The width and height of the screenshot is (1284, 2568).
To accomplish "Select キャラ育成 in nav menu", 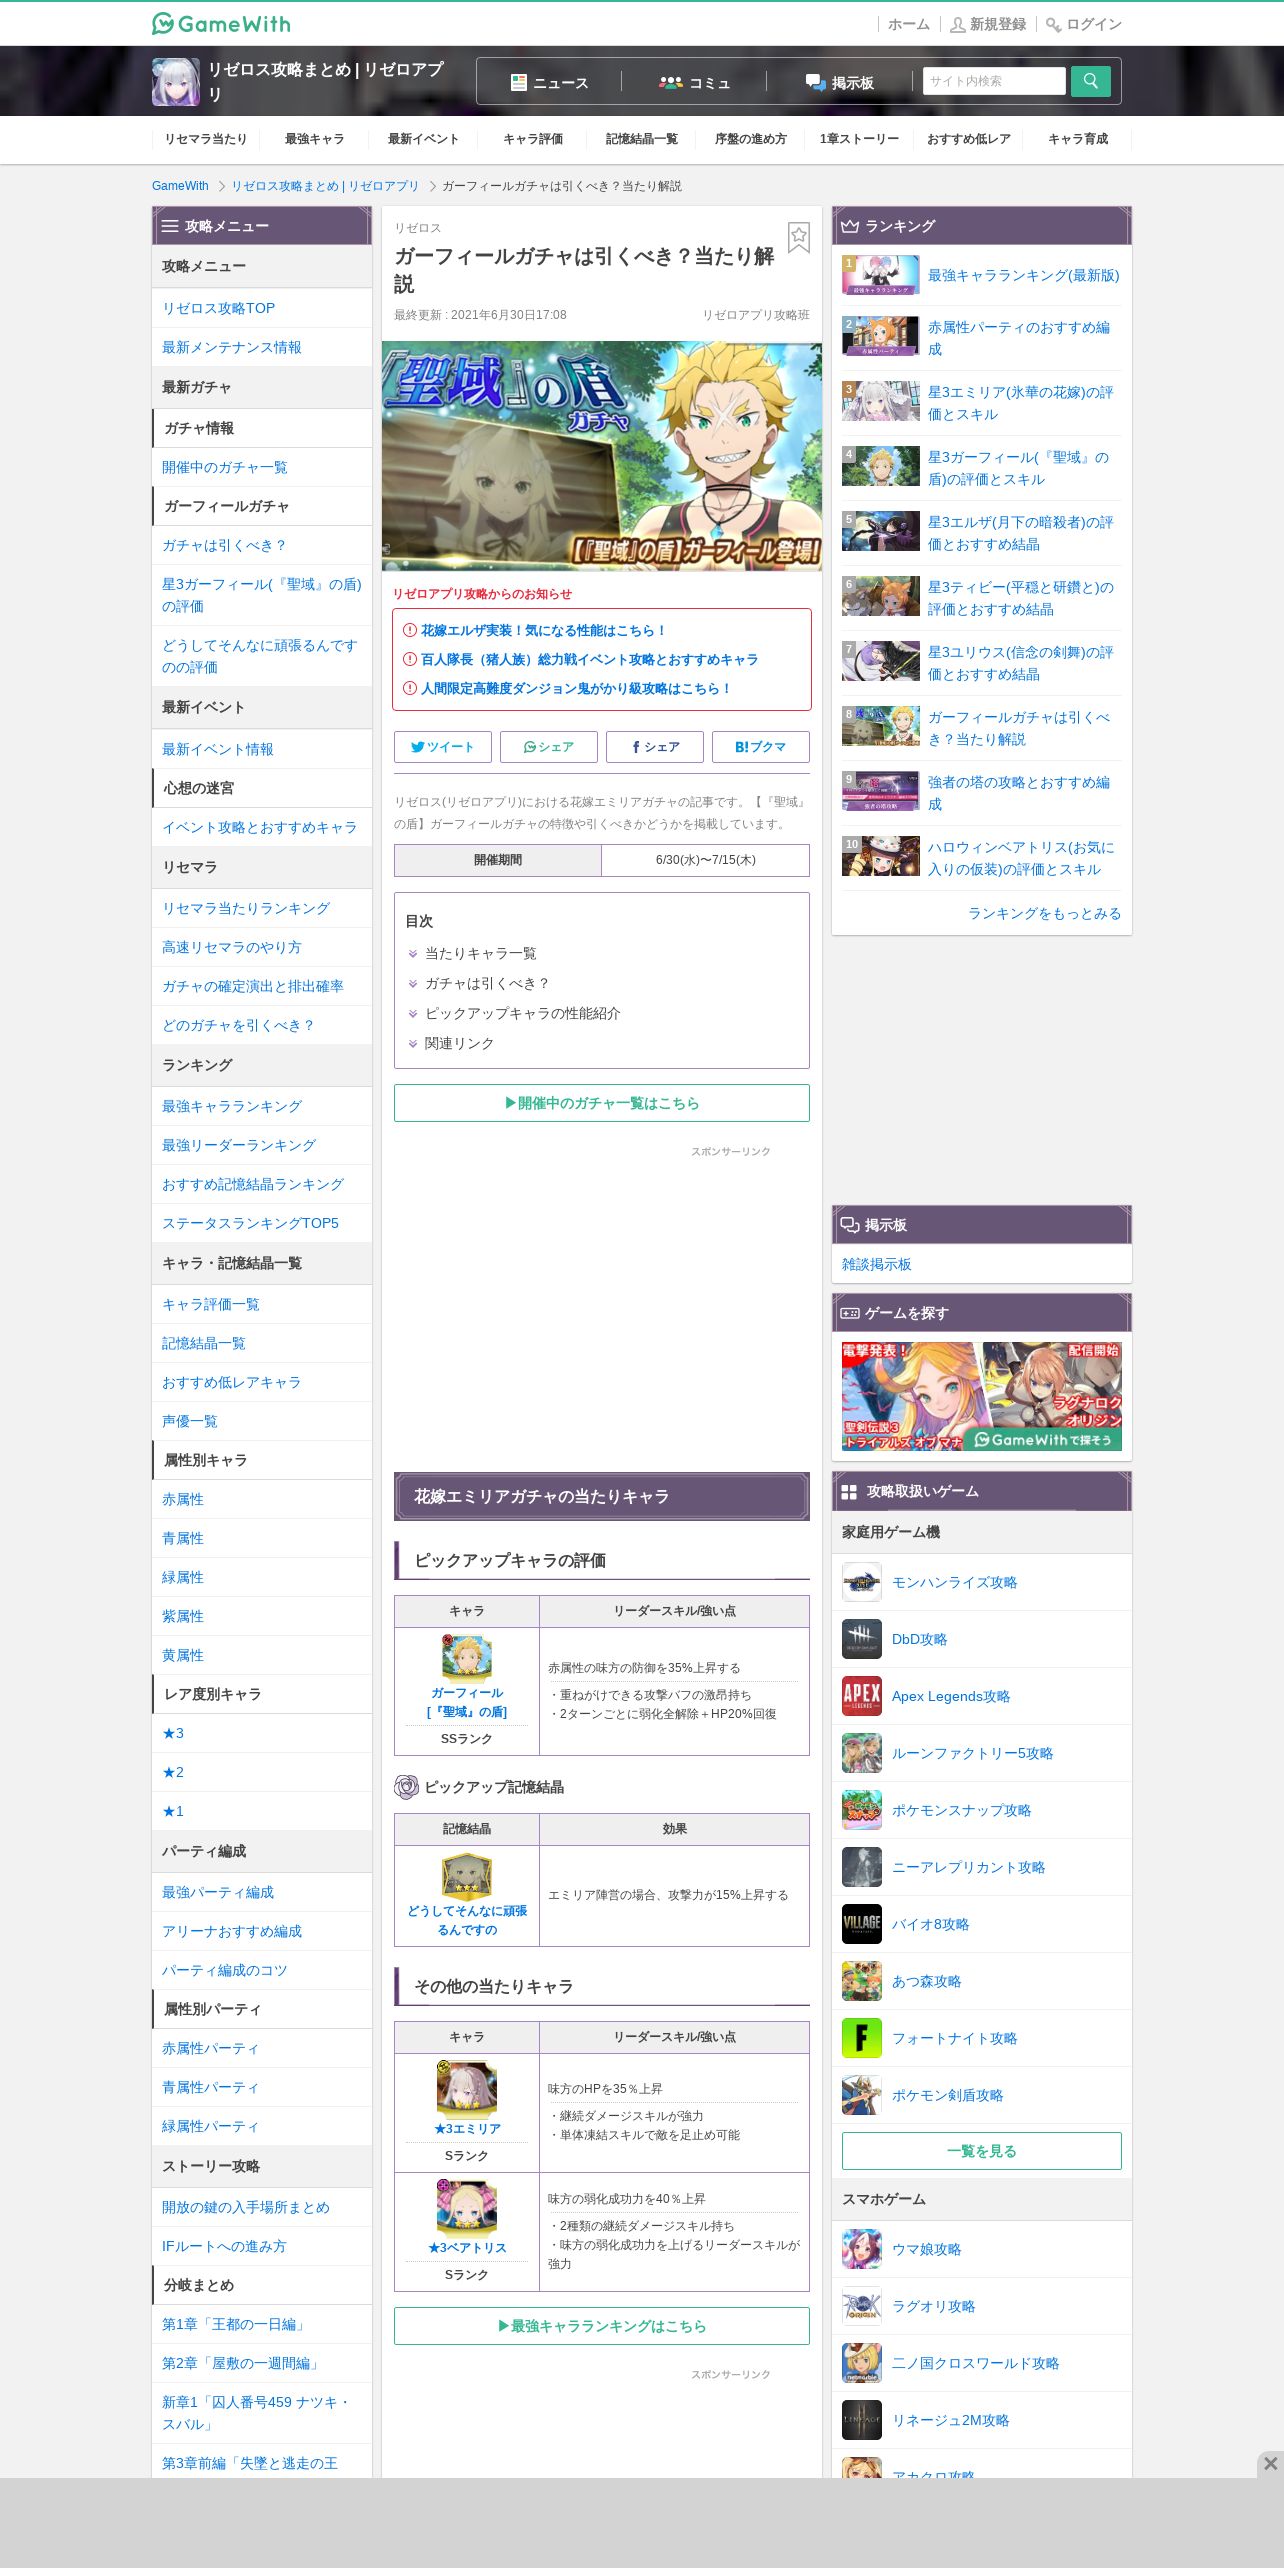I will 1078,139.
